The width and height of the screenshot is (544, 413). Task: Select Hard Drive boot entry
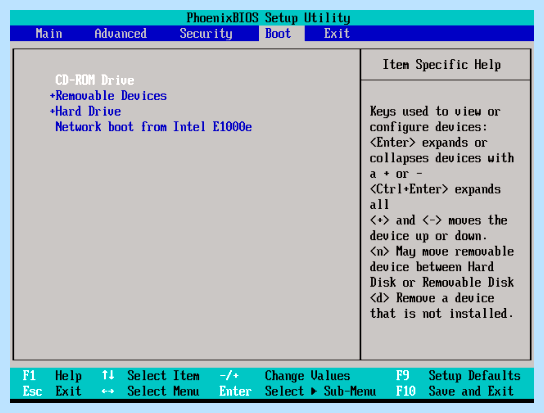pyautogui.click(x=88, y=111)
